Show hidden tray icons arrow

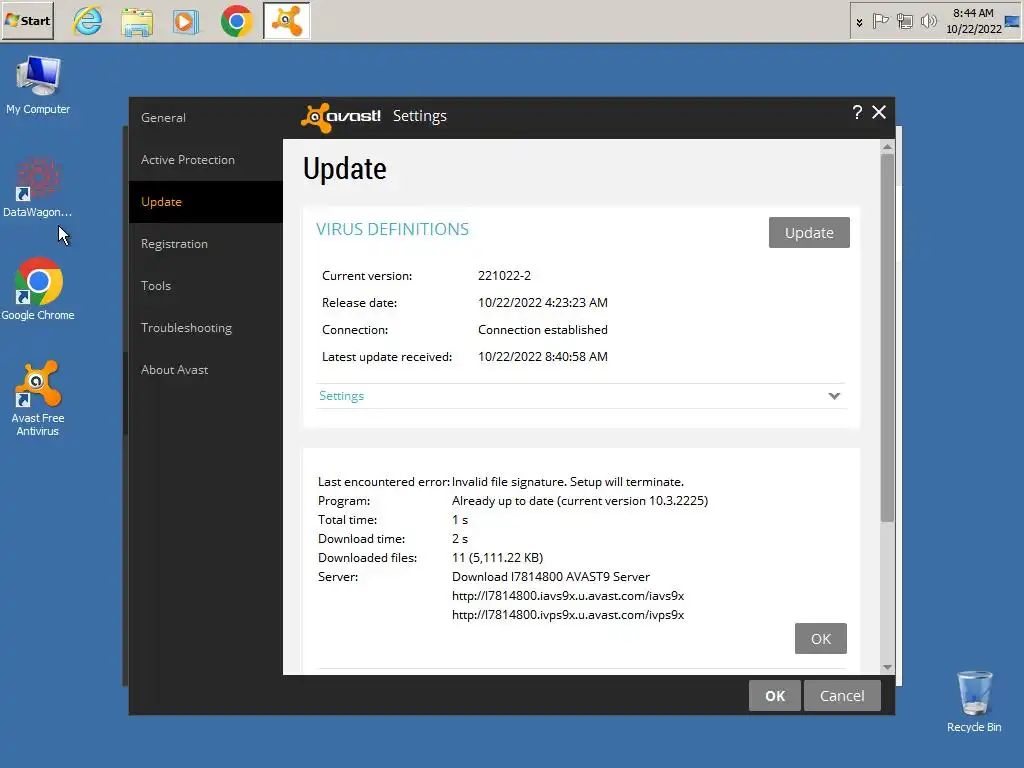859,22
